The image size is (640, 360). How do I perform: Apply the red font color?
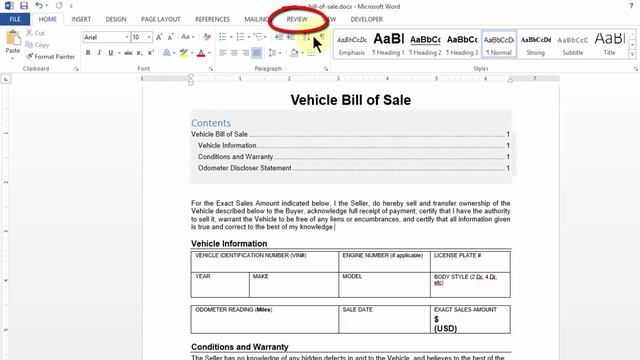tap(201, 53)
